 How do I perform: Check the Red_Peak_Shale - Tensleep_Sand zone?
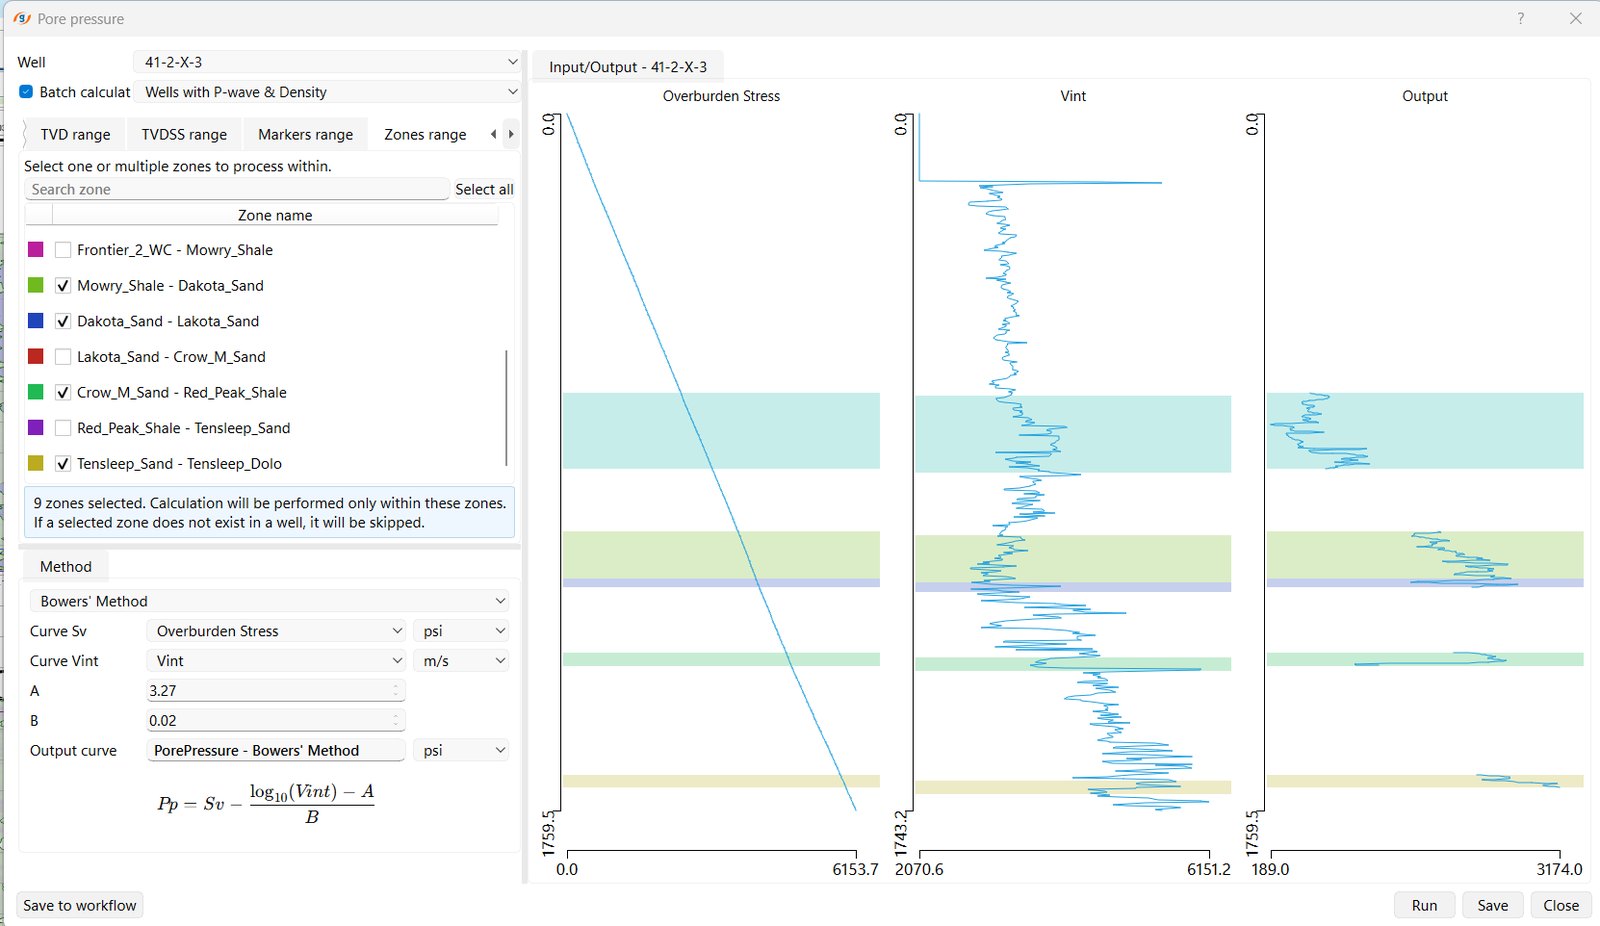point(63,428)
